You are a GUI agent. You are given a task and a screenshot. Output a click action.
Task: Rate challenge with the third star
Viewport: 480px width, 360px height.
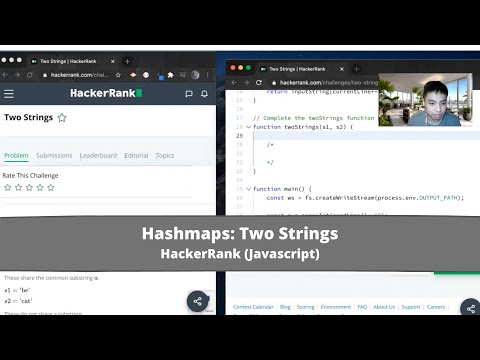click(29, 187)
